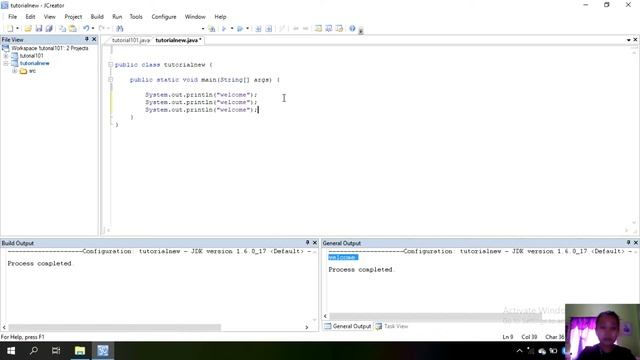This screenshot has width=640, height=360.
Task: Expand the src folder node
Action: (x=15, y=71)
